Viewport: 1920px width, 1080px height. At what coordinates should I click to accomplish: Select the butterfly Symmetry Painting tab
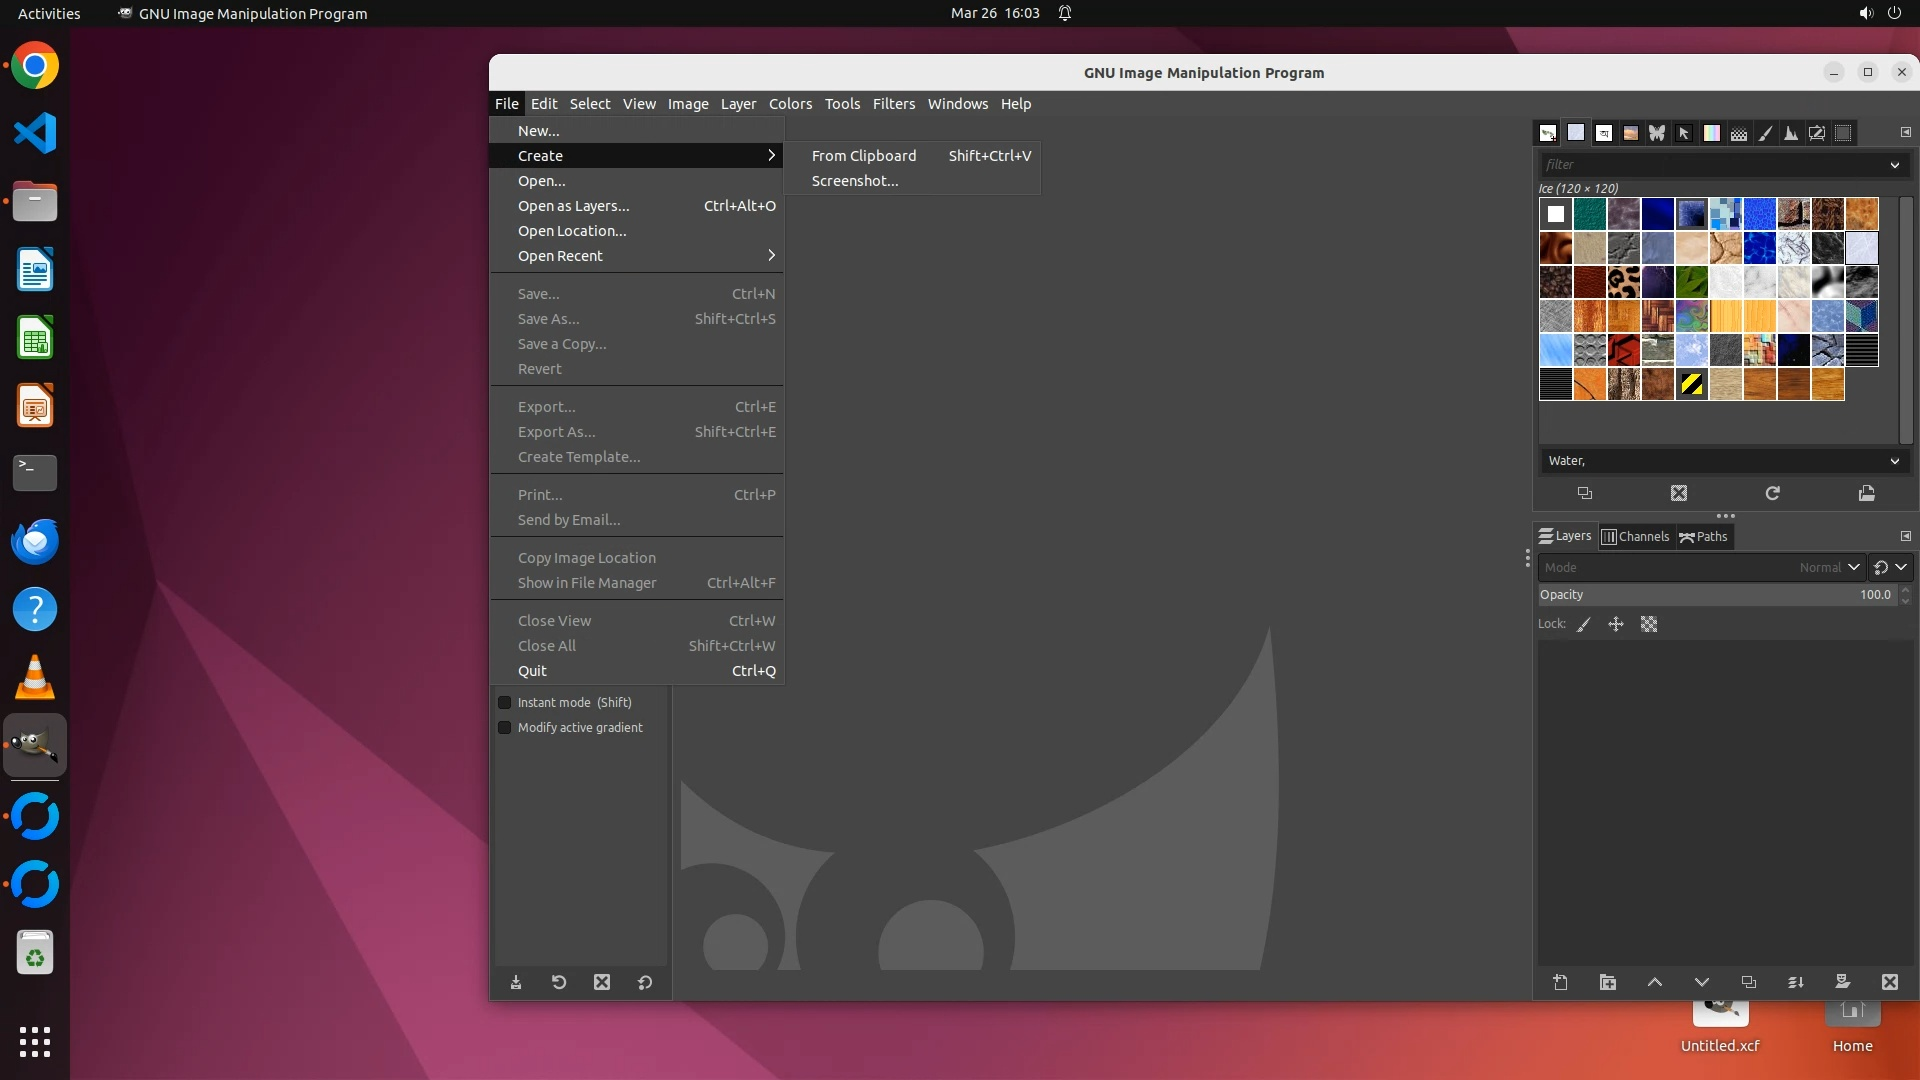[x=1657, y=133]
